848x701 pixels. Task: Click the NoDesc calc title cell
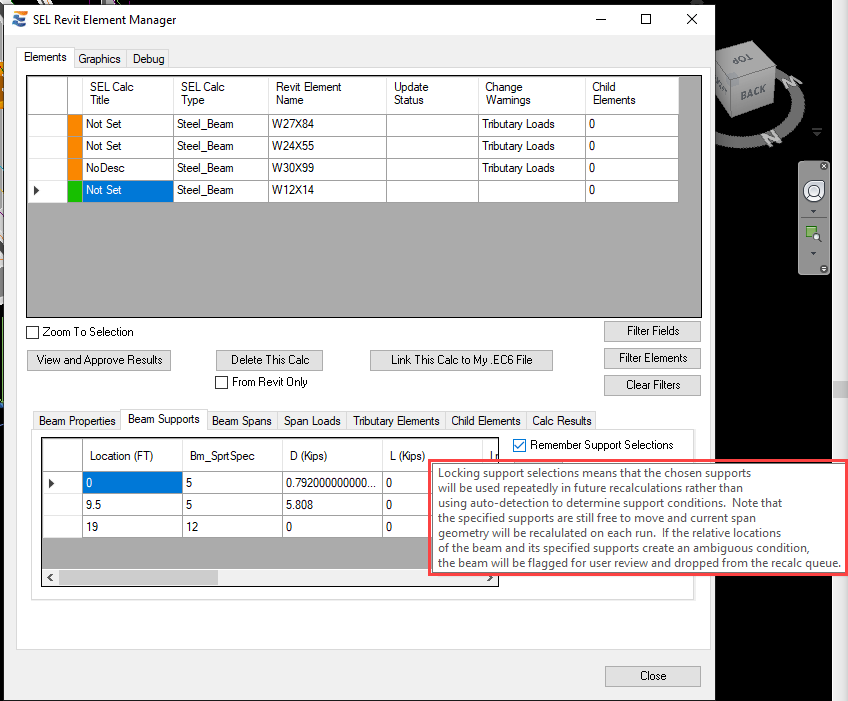point(128,169)
